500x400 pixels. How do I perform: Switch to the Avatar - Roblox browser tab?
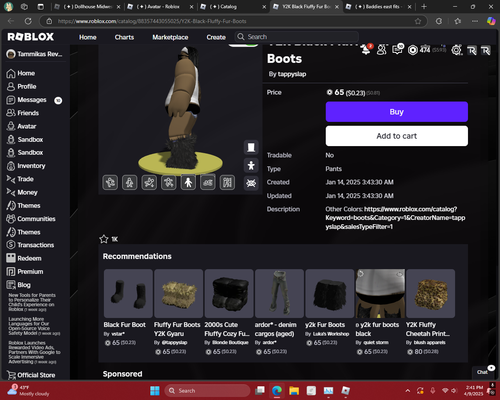(x=159, y=7)
